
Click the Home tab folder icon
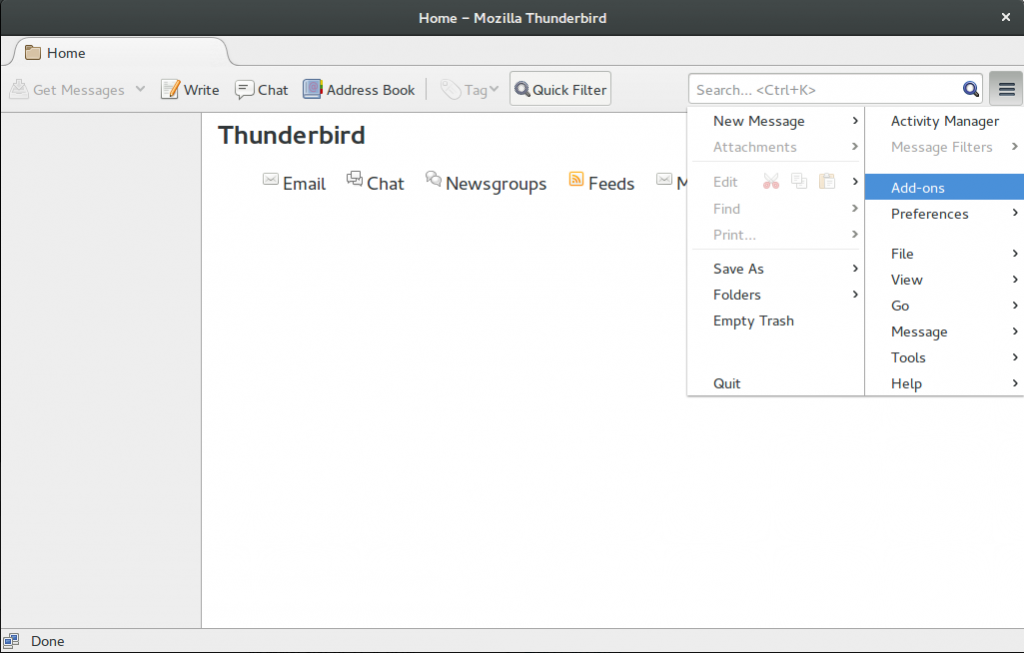[x=33, y=53]
